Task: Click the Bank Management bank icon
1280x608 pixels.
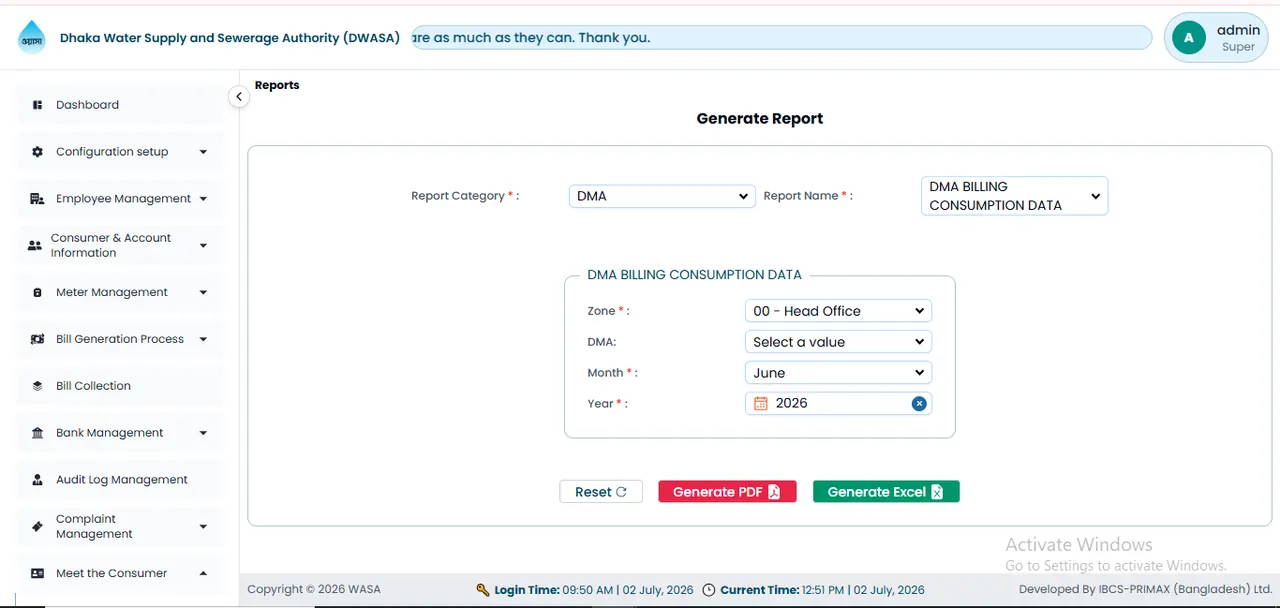Action: (x=37, y=433)
